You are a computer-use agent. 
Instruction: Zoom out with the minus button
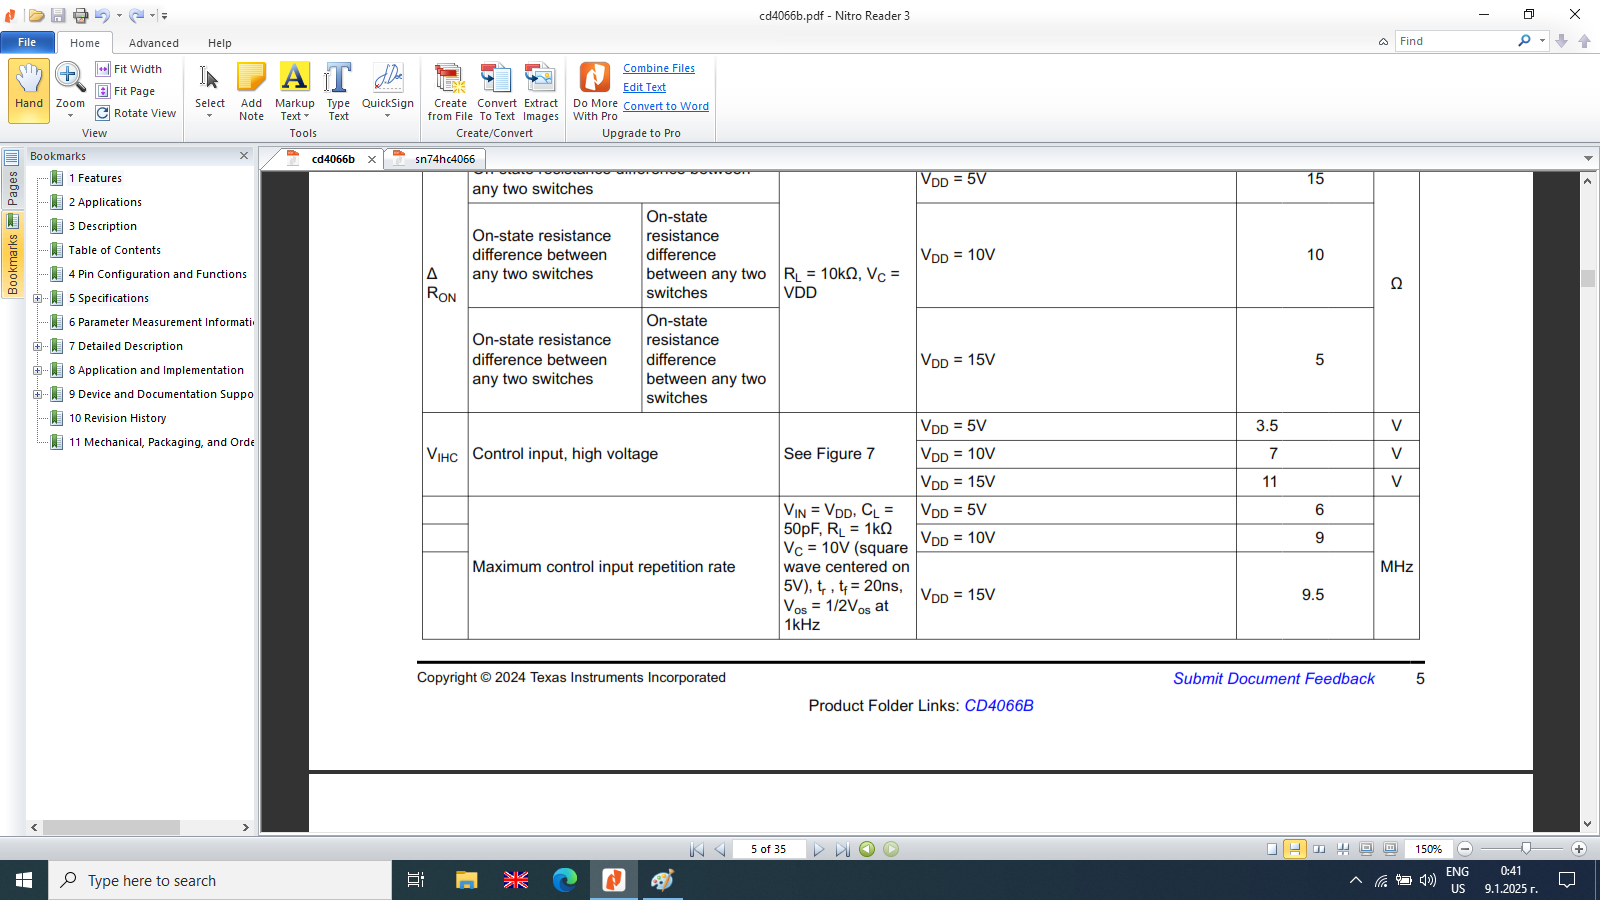(x=1465, y=849)
